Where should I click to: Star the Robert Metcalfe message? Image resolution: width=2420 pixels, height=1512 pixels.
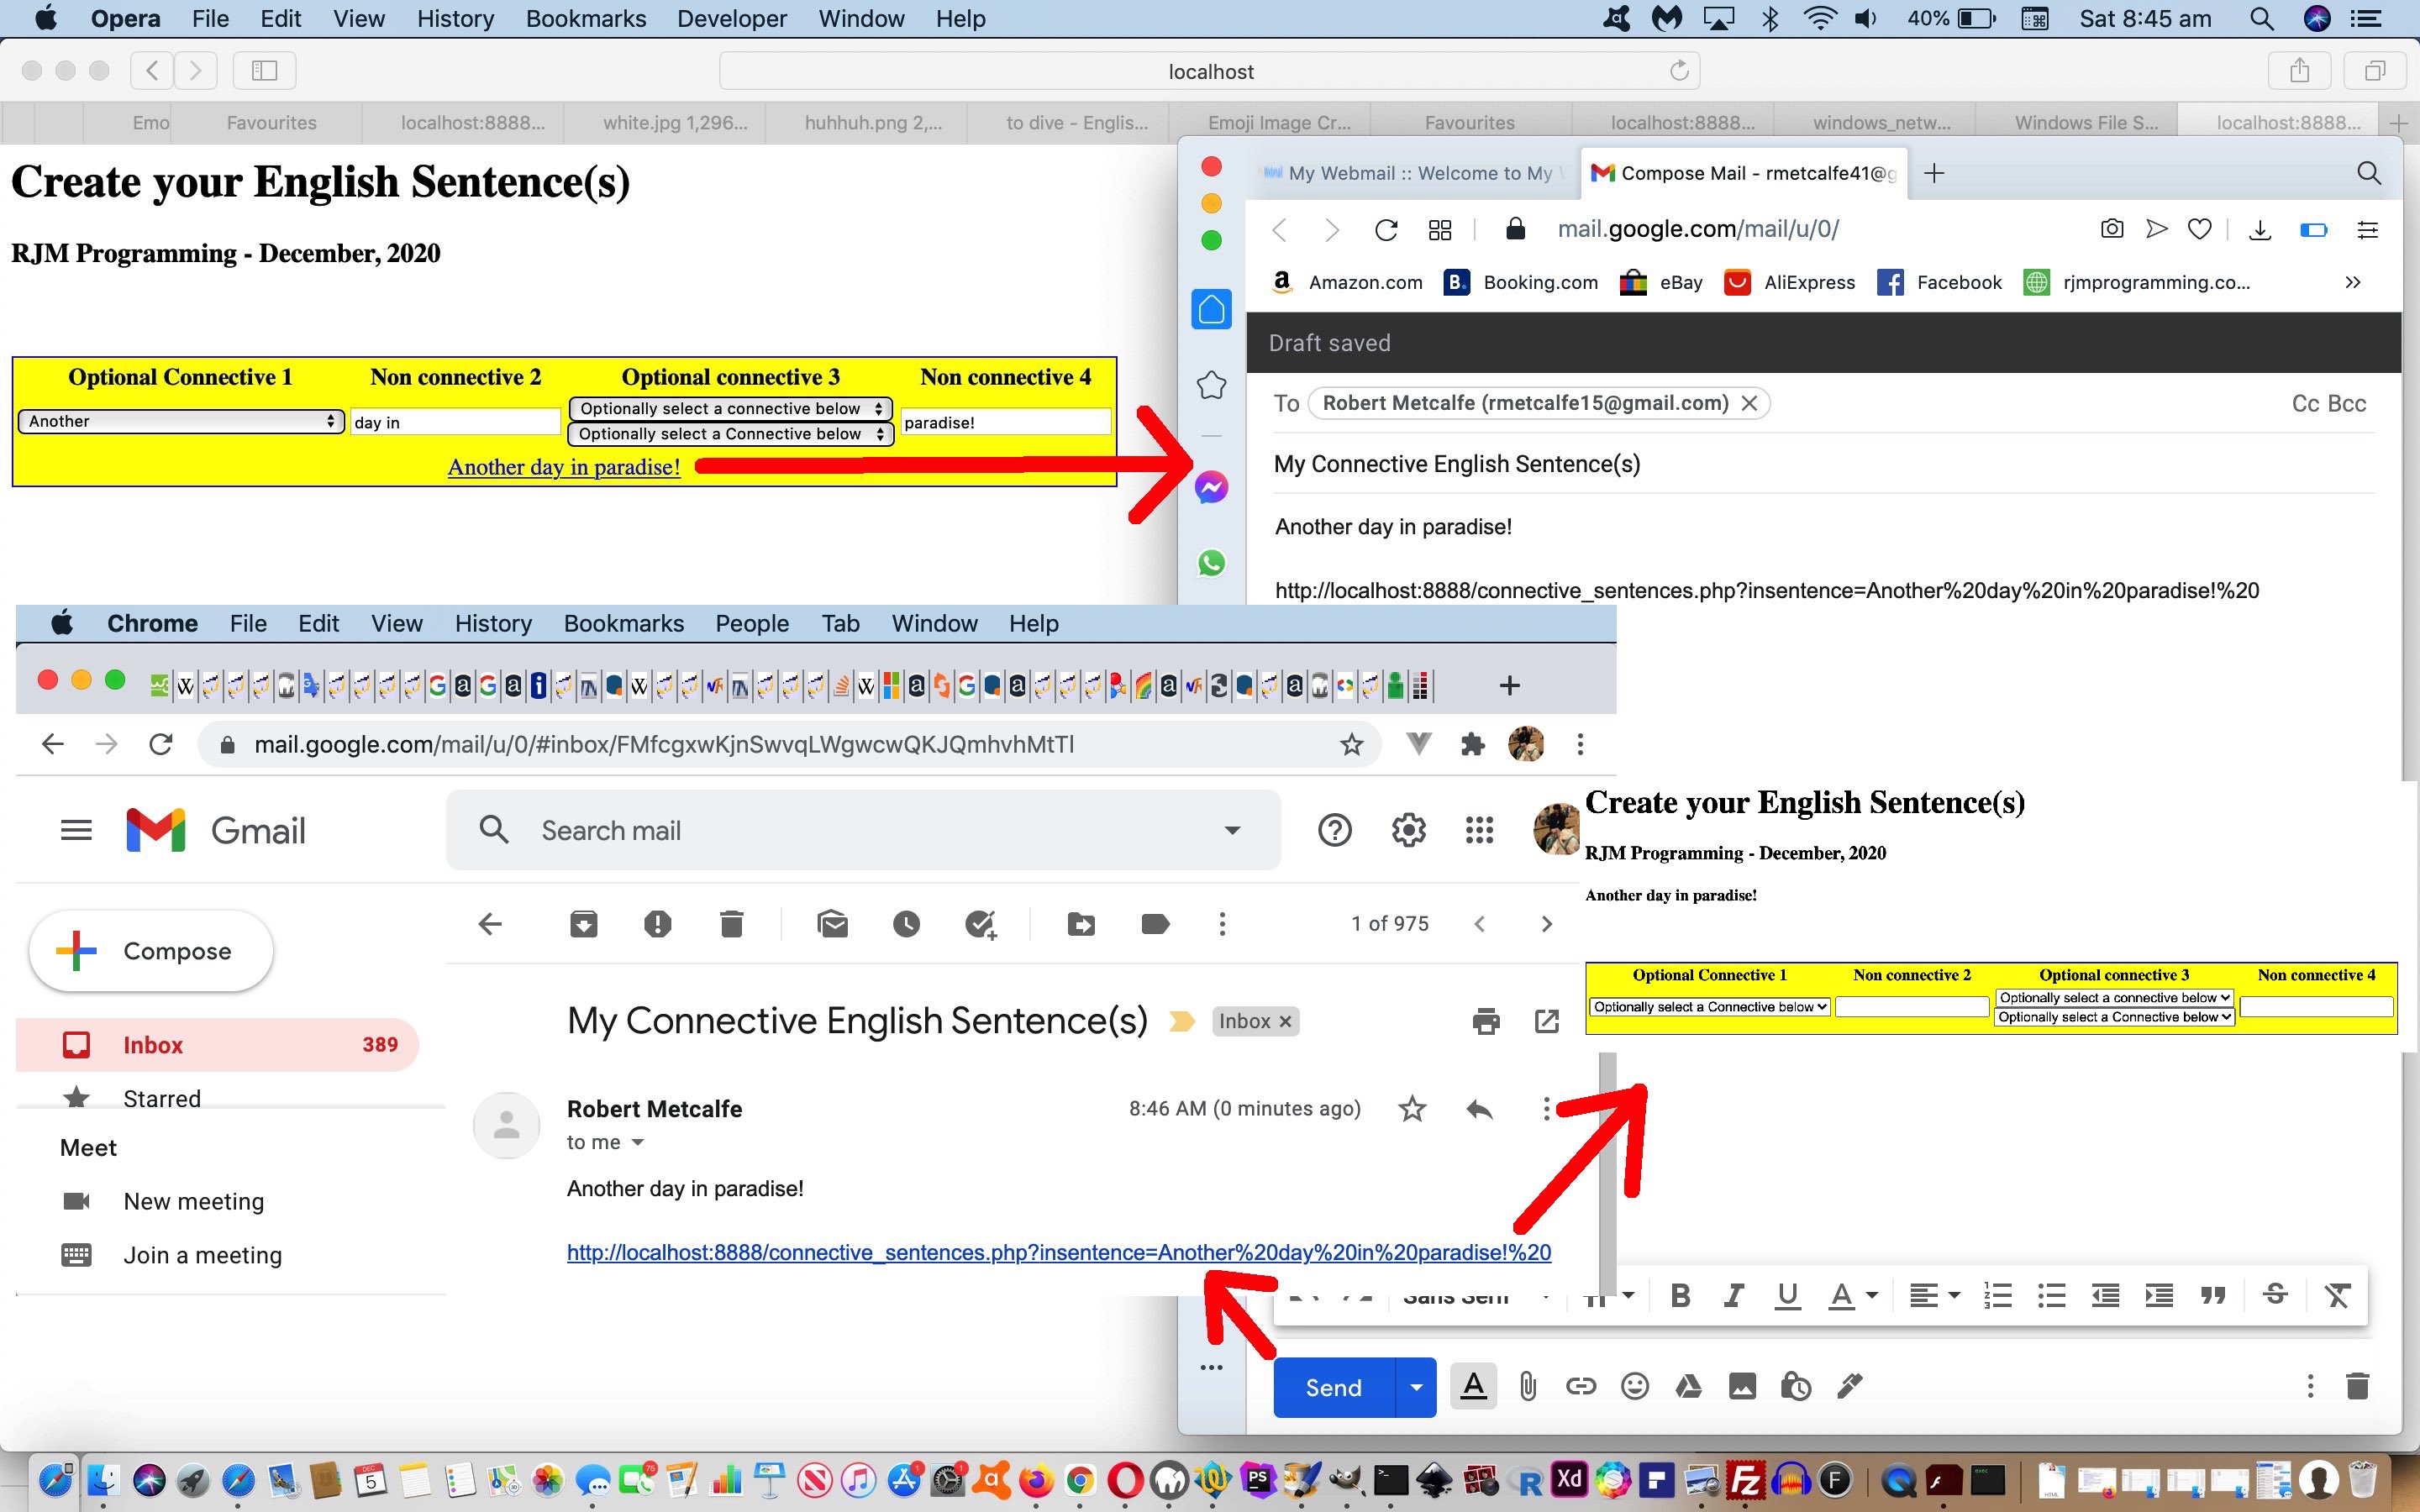pyautogui.click(x=1412, y=1108)
